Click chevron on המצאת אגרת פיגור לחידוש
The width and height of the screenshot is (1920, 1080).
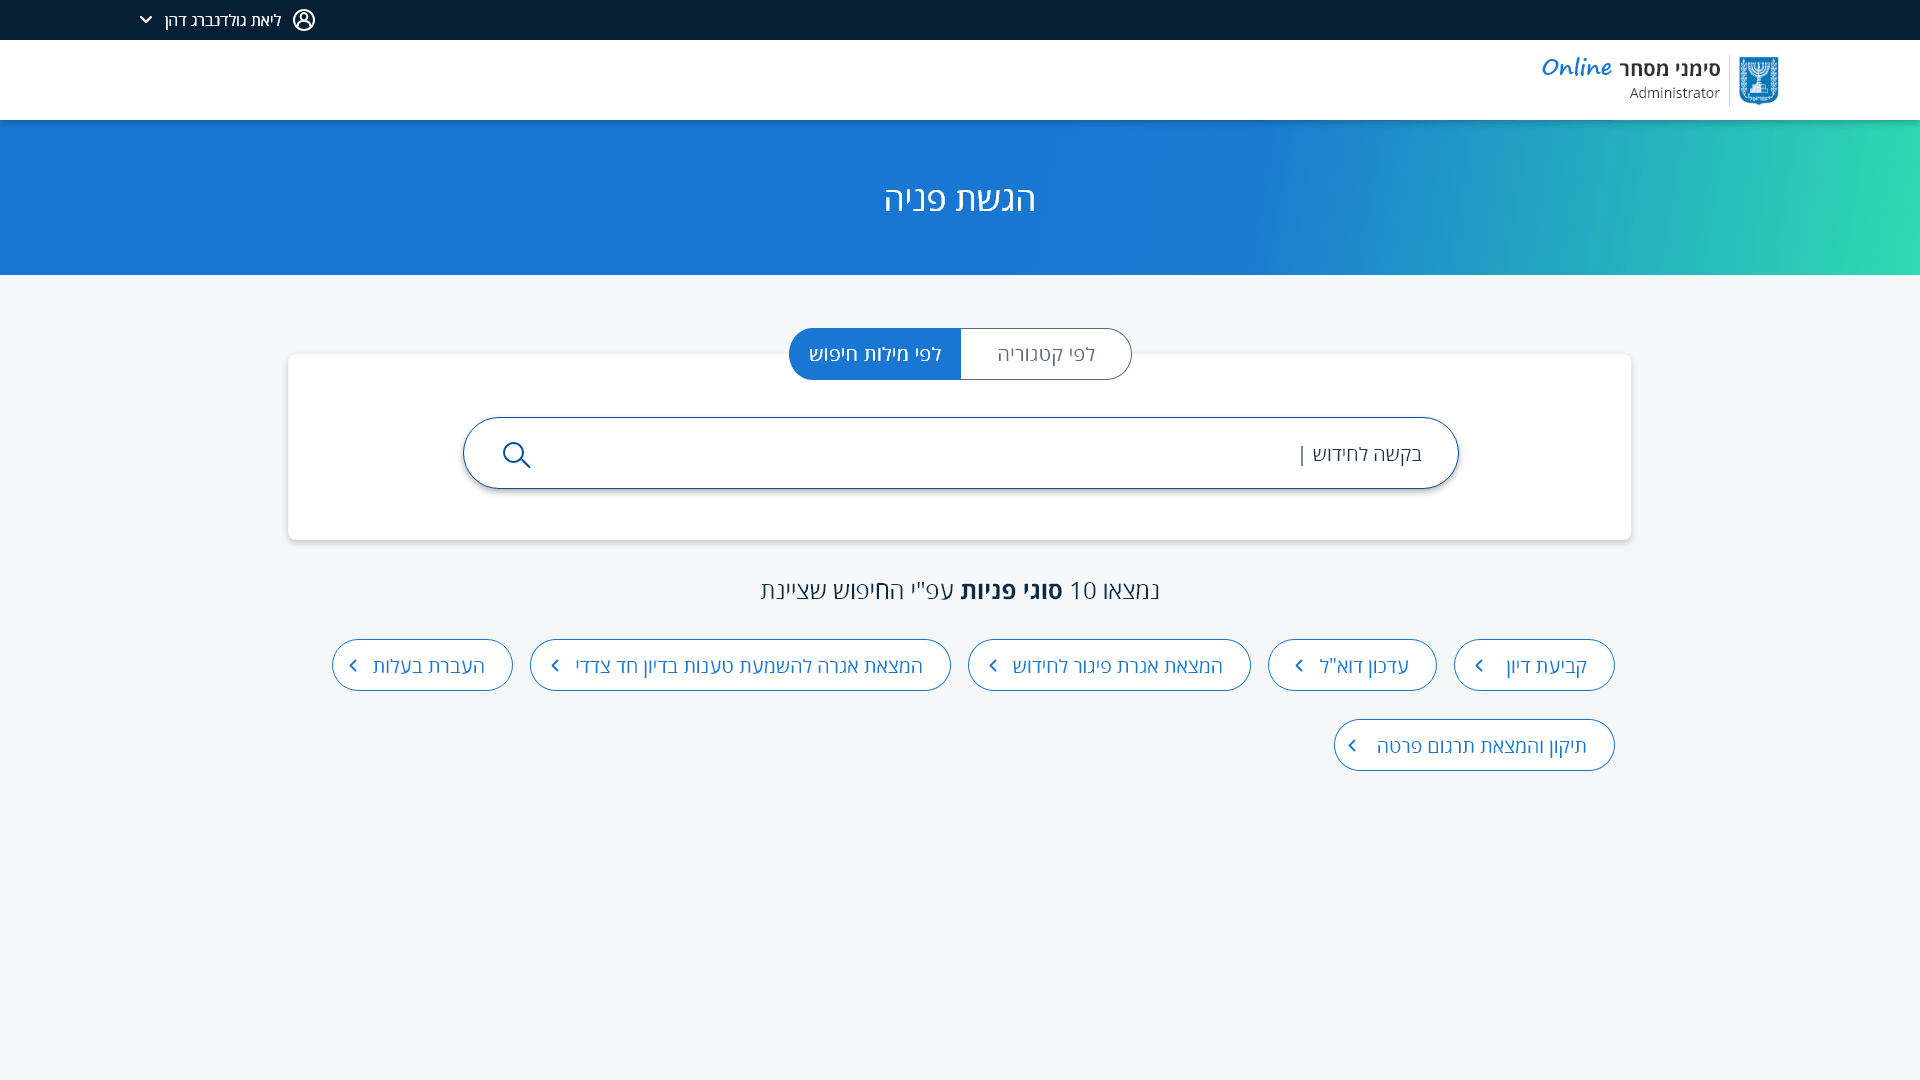tap(993, 666)
